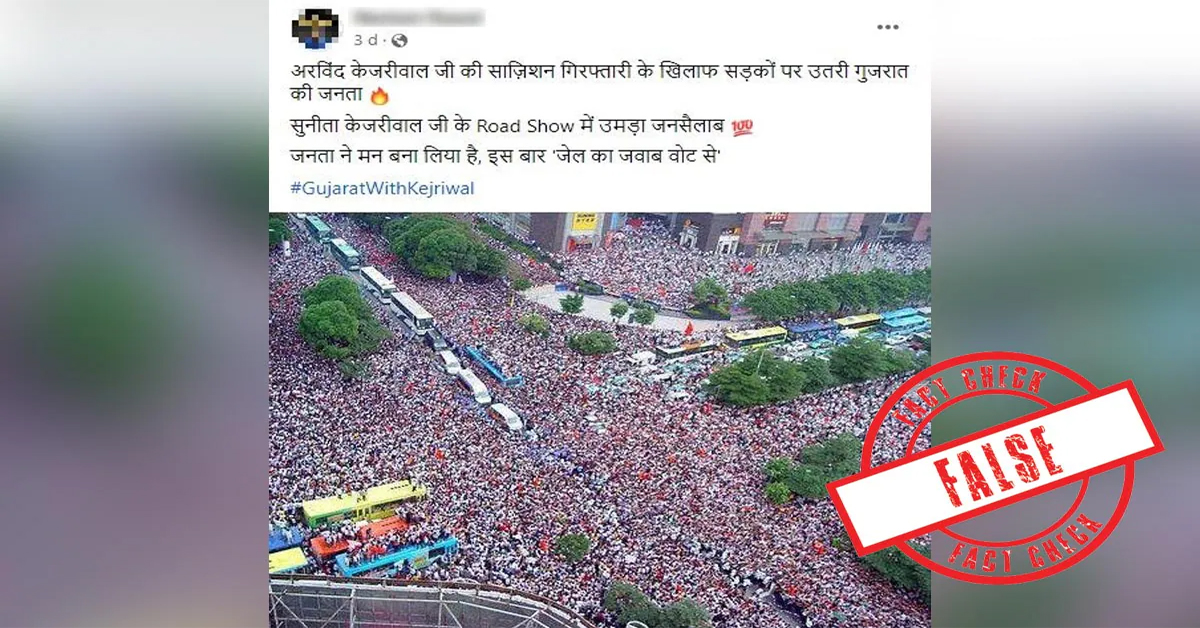Open the #GujaratWithKejriwal hashtag
1200x628 pixels.
pyautogui.click(x=382, y=188)
